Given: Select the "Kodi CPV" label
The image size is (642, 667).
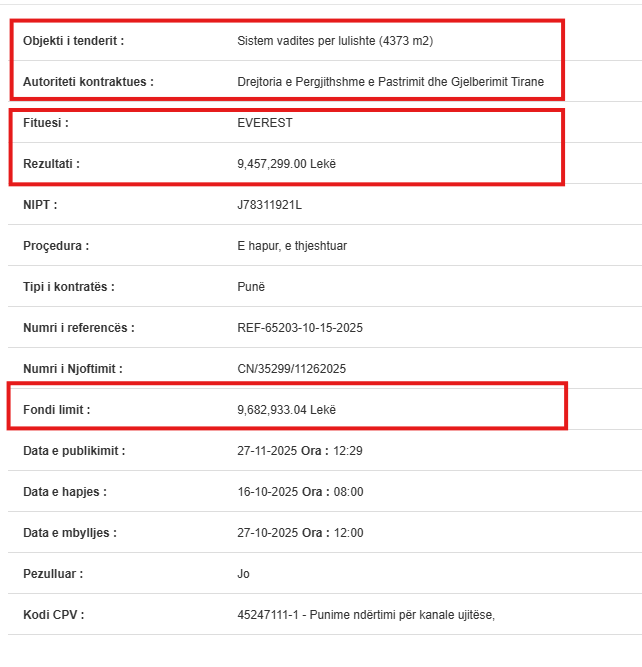Looking at the screenshot, I should (x=53, y=615).
